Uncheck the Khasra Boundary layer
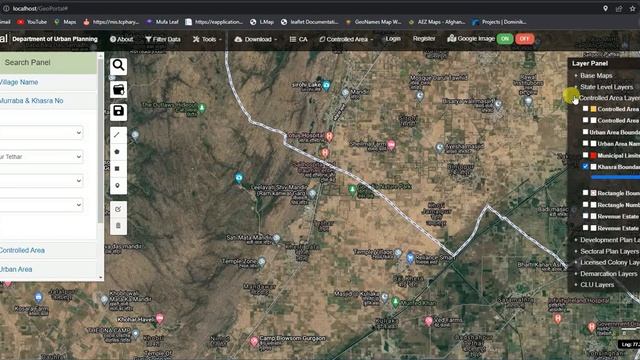The image size is (640, 360). coord(585,166)
